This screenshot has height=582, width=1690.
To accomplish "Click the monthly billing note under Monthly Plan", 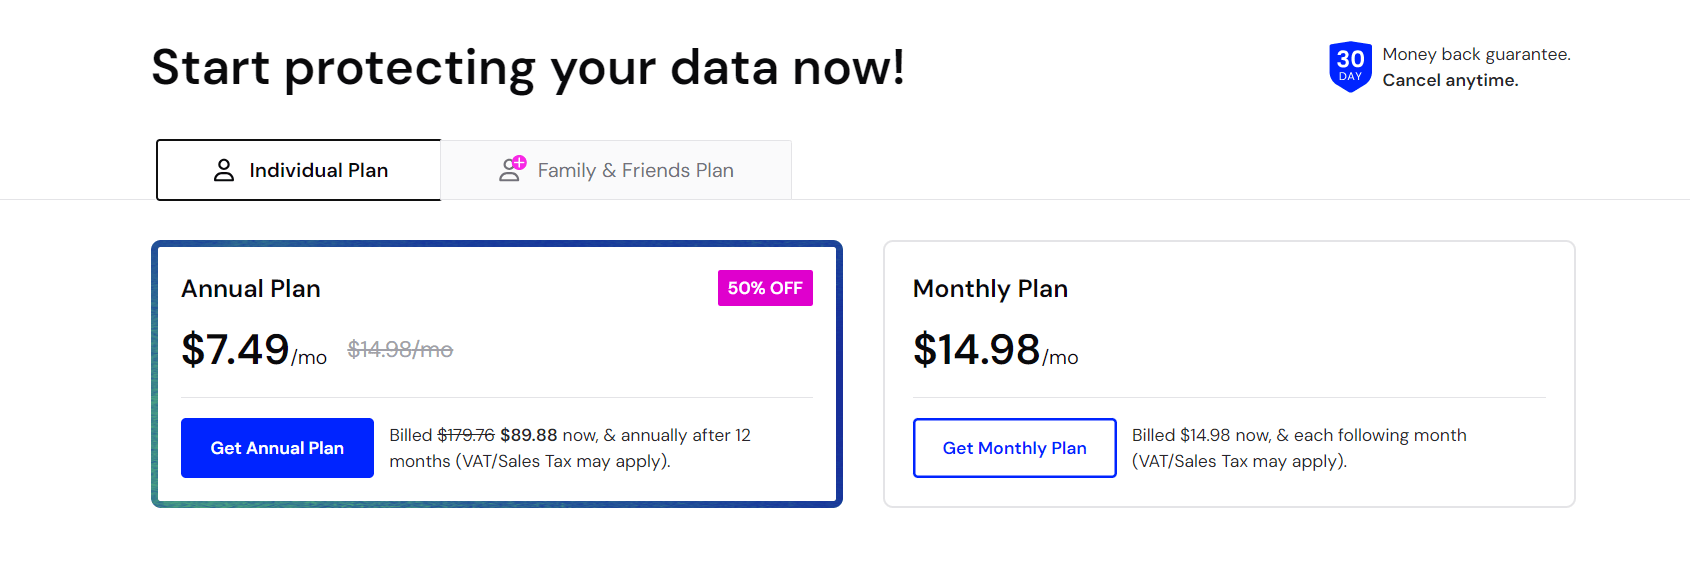I will pyautogui.click(x=1299, y=448).
